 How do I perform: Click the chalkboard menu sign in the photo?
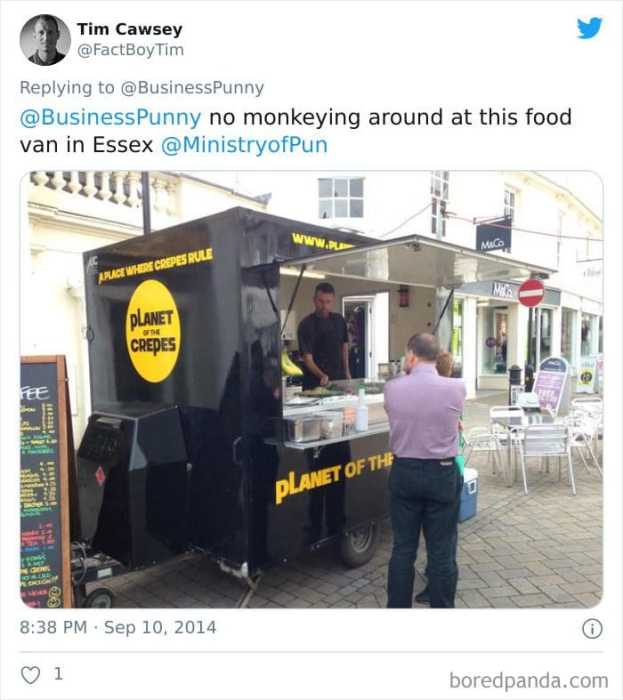coord(45,482)
